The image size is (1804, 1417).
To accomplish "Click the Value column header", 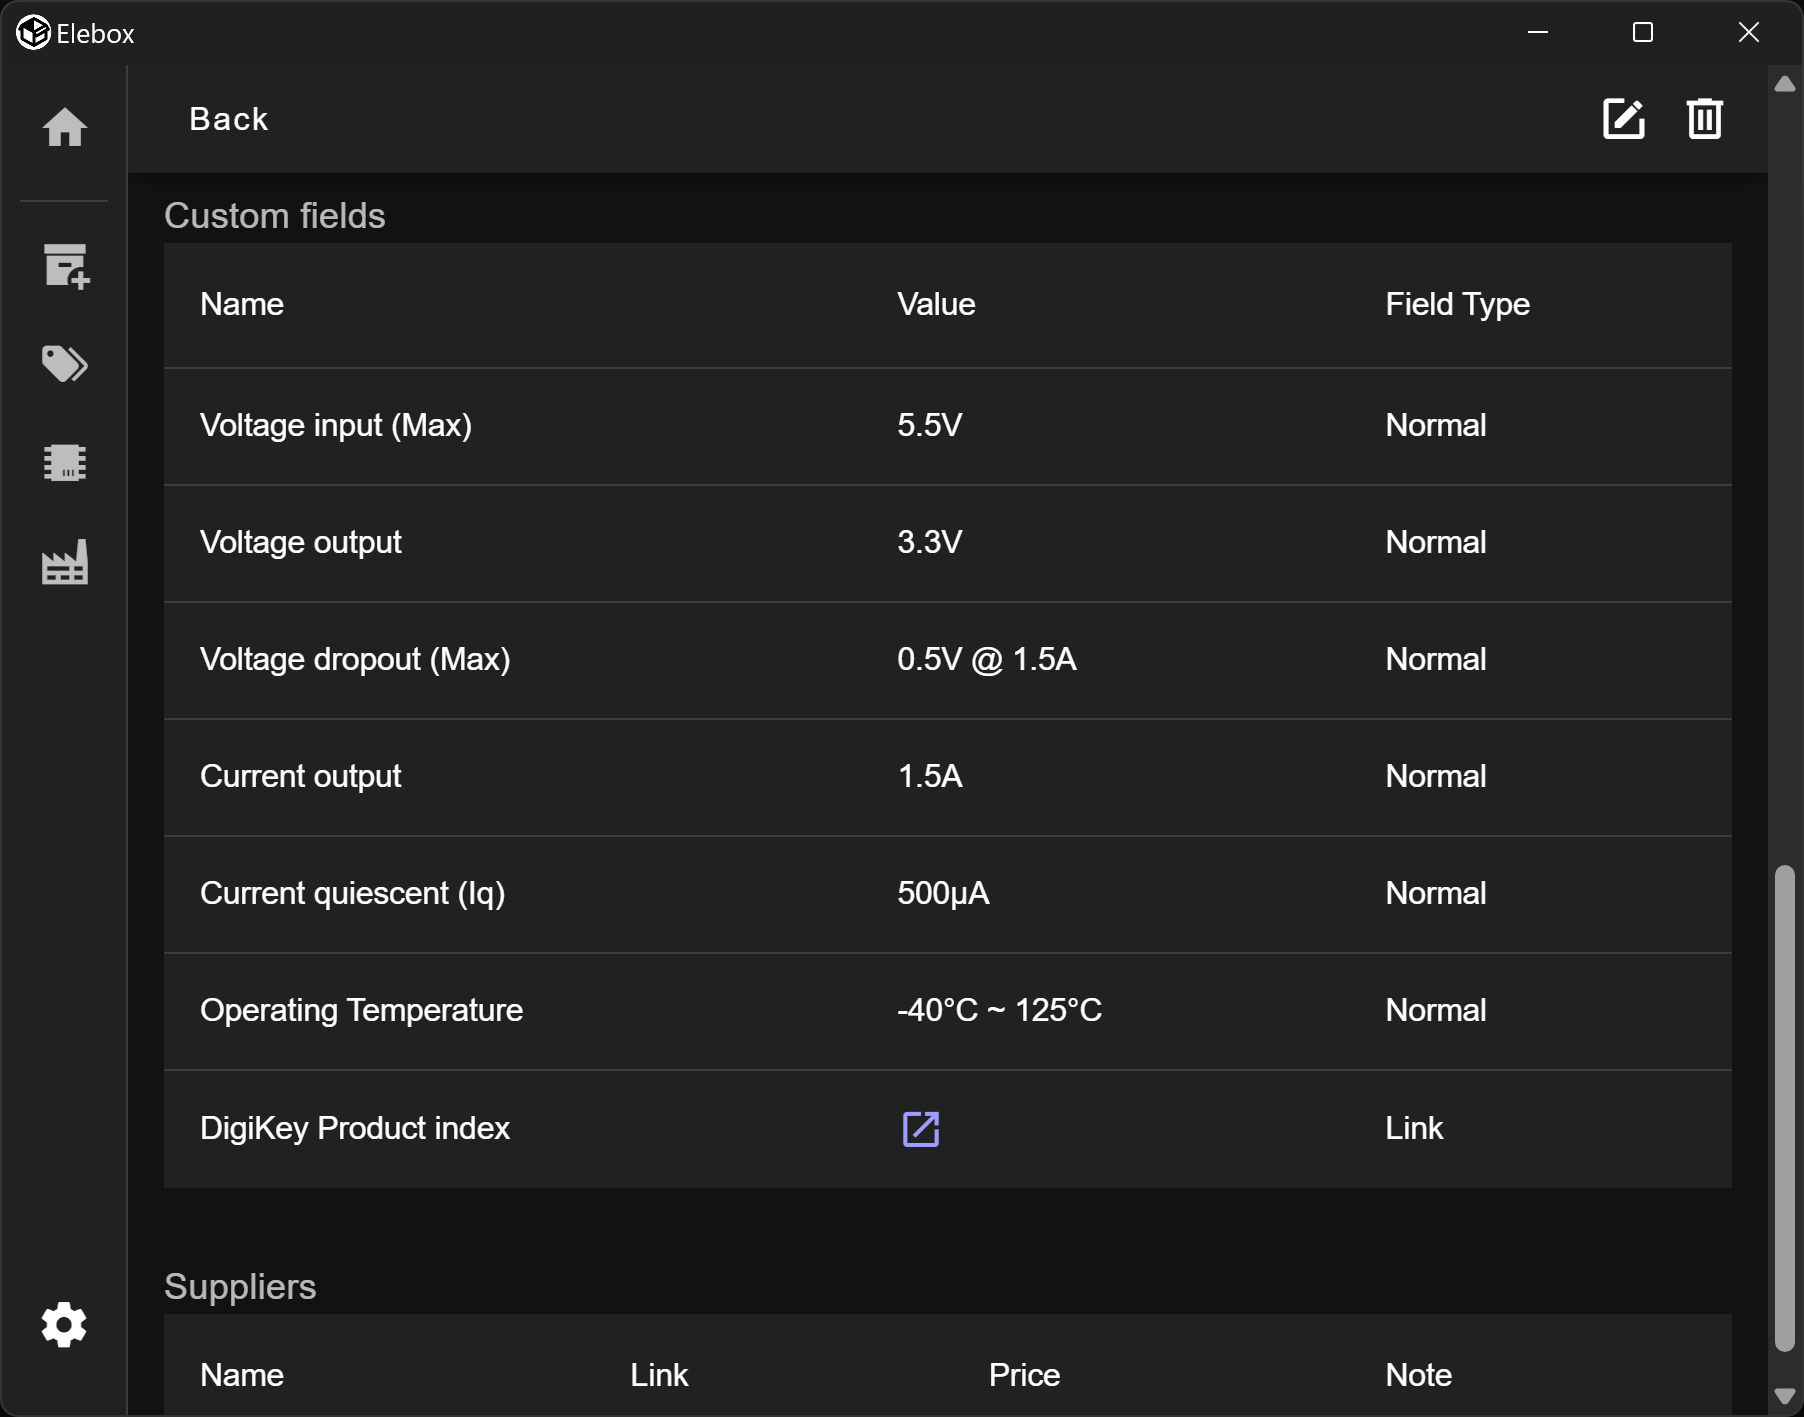I will [936, 304].
